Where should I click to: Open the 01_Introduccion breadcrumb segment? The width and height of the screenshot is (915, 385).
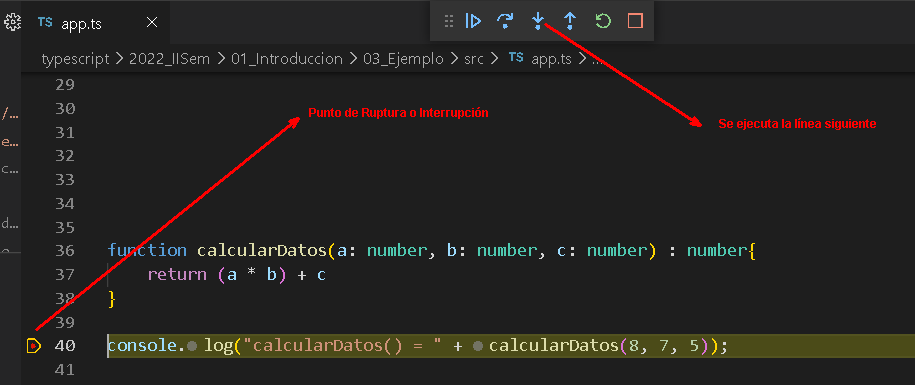pyautogui.click(x=287, y=59)
